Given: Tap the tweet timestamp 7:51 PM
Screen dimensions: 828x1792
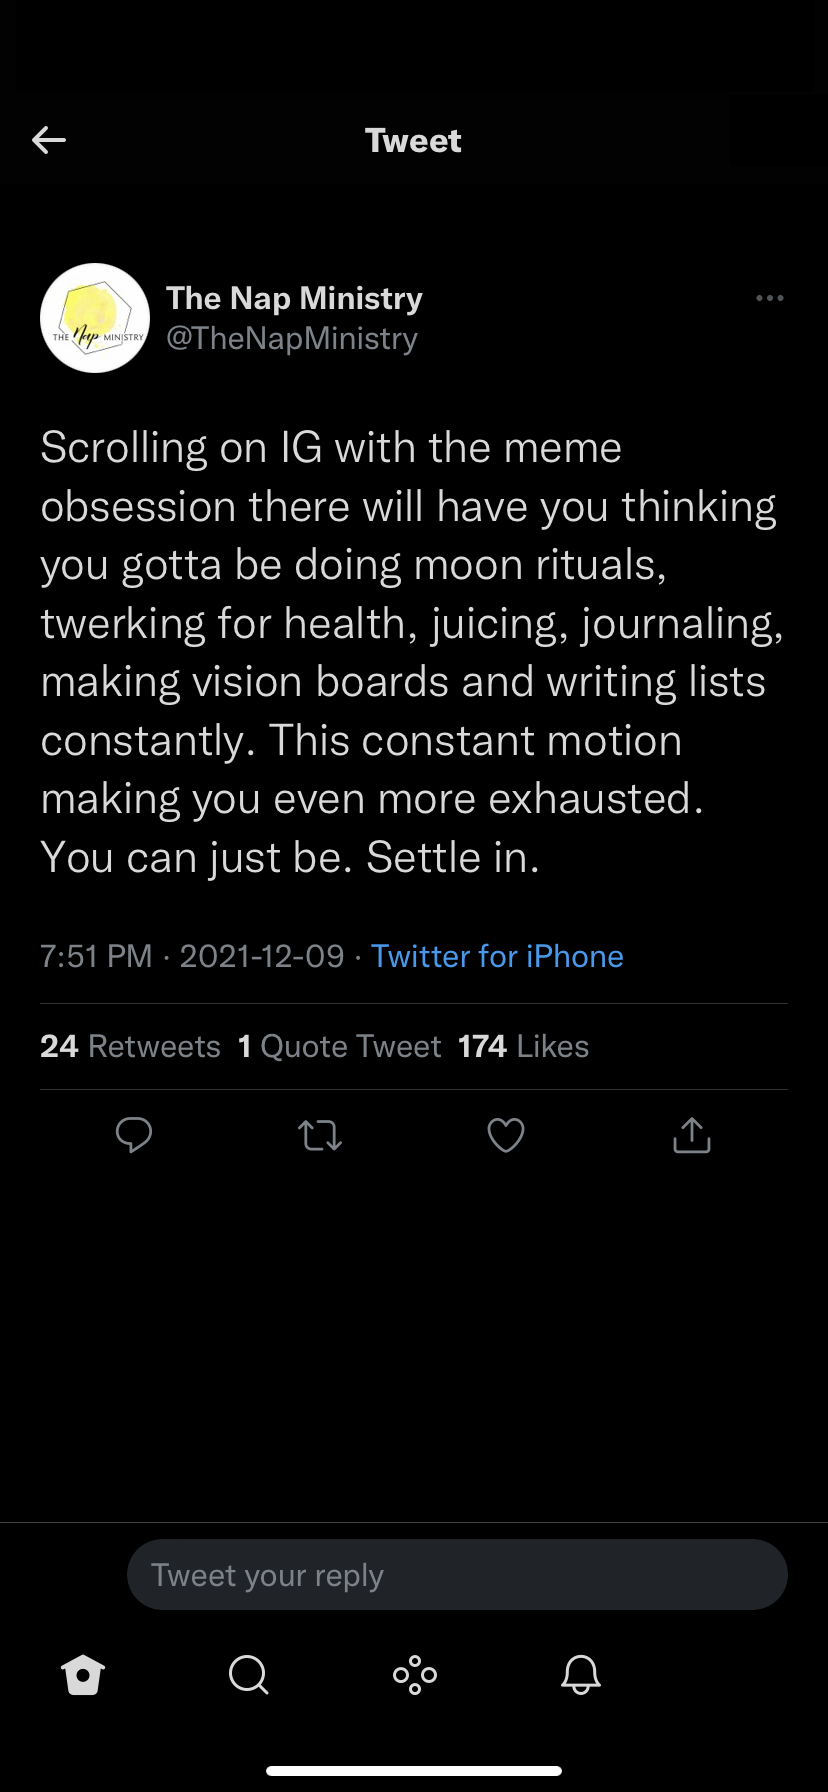Looking at the screenshot, I should pyautogui.click(x=96, y=956).
